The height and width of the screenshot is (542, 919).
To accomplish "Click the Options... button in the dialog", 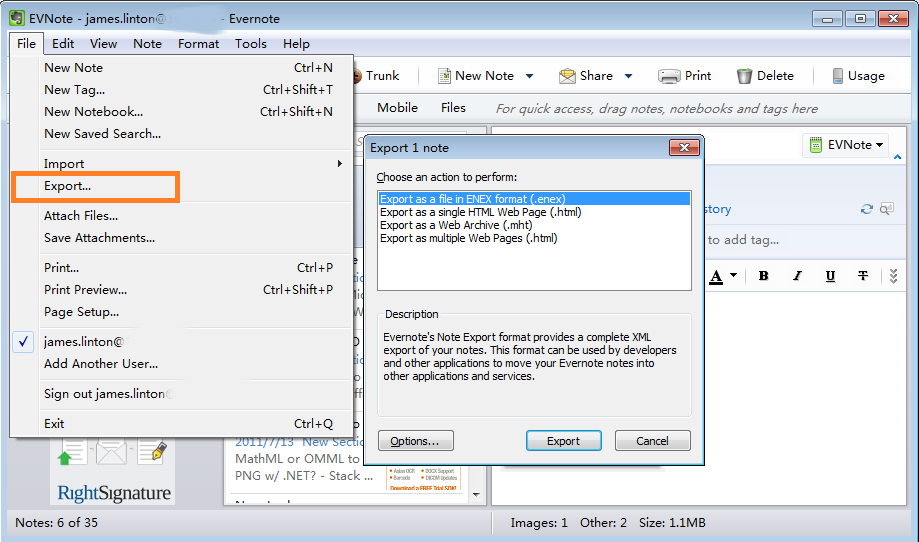I will tap(416, 441).
